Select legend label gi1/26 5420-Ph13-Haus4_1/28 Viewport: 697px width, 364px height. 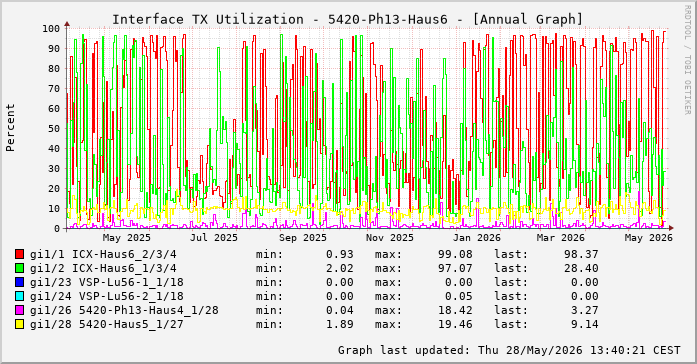pyautogui.click(x=124, y=311)
